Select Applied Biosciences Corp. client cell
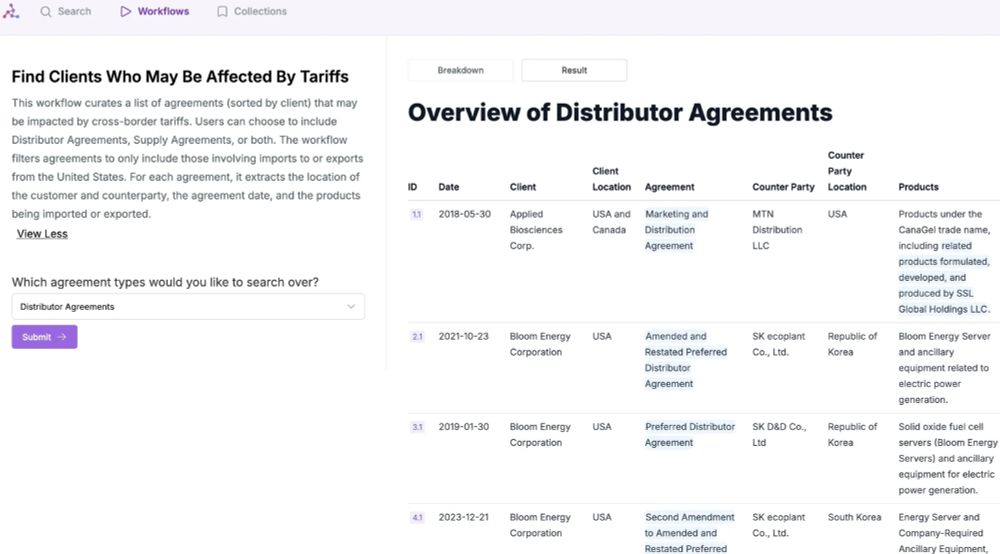This screenshot has width=1000, height=554. tap(536, 230)
